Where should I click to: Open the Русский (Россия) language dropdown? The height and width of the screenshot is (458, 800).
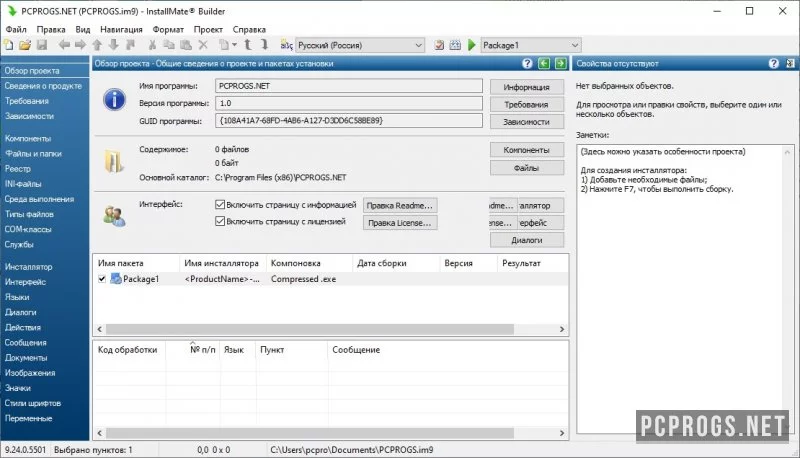pyautogui.click(x=360, y=45)
